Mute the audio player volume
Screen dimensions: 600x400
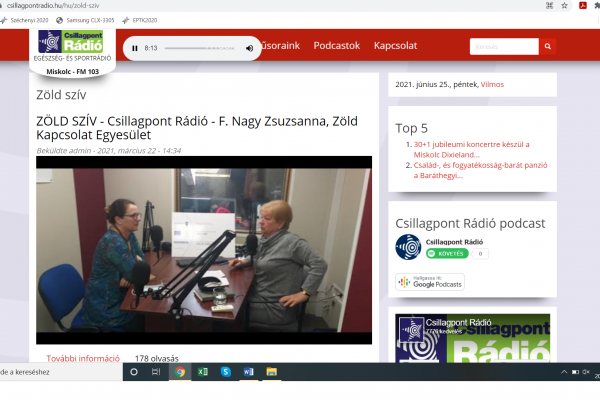point(249,48)
